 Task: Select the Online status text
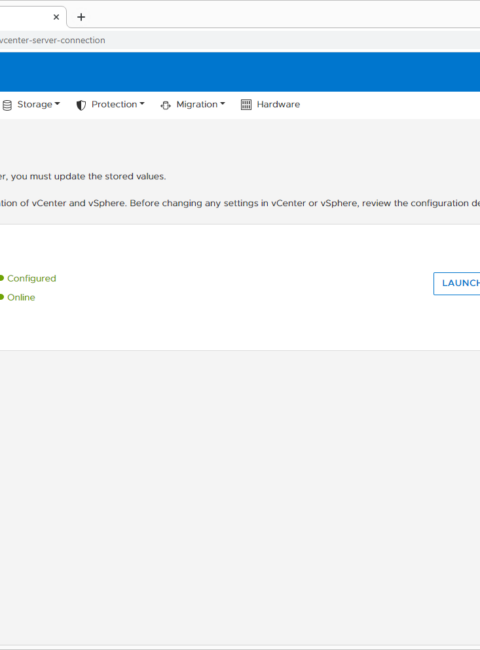[21, 297]
